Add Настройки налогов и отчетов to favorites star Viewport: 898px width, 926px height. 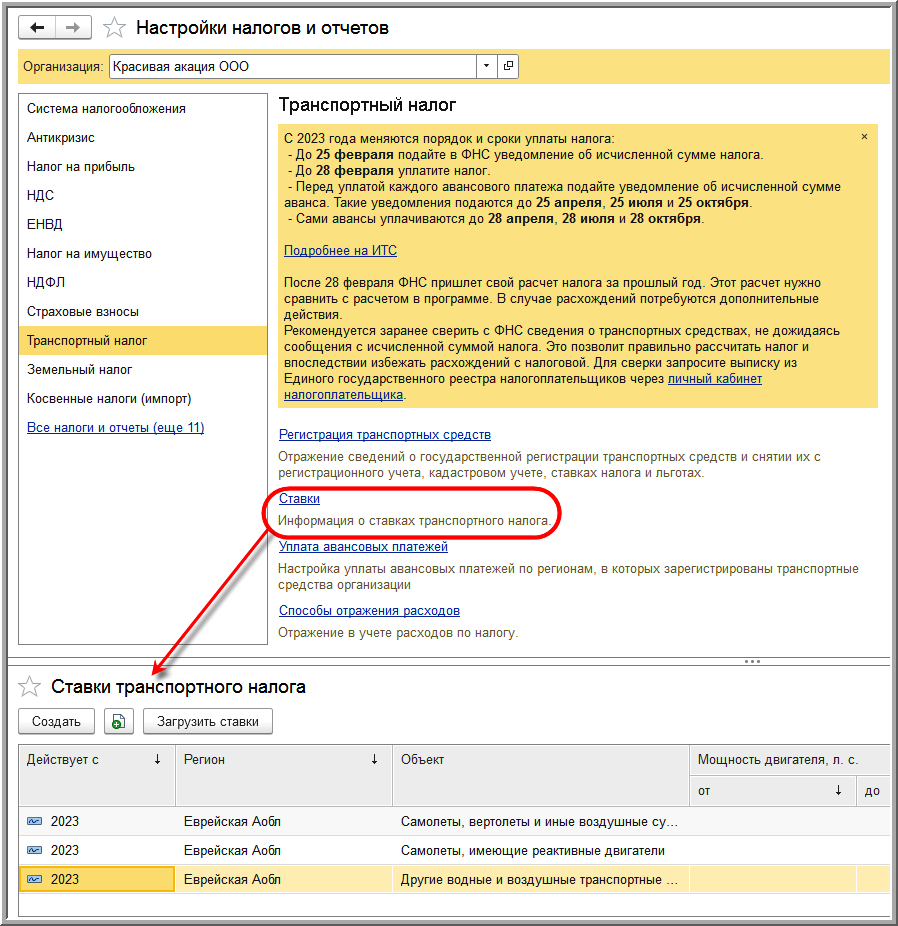coord(114,28)
